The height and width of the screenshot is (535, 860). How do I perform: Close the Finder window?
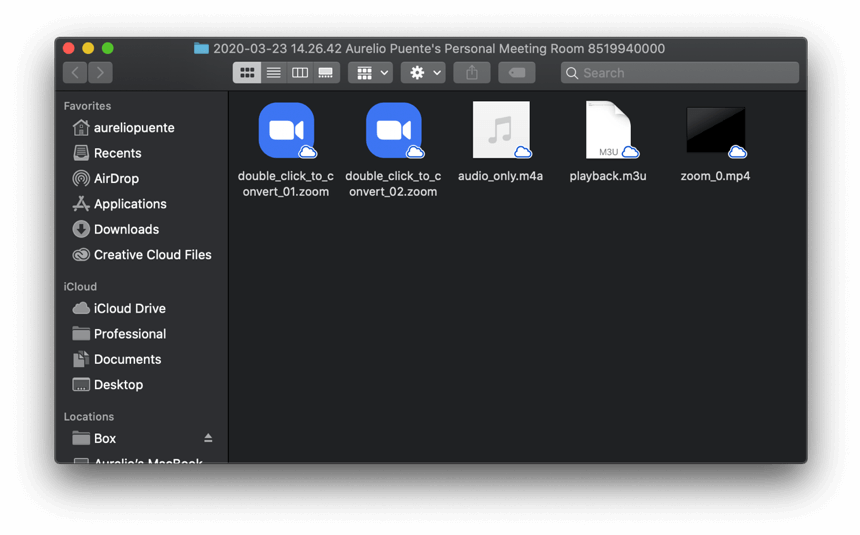(69, 48)
